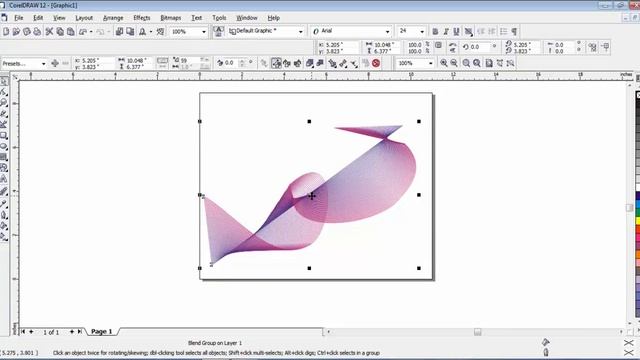640x360 pixels.
Task: Open the Effects menu
Action: [x=142, y=18]
